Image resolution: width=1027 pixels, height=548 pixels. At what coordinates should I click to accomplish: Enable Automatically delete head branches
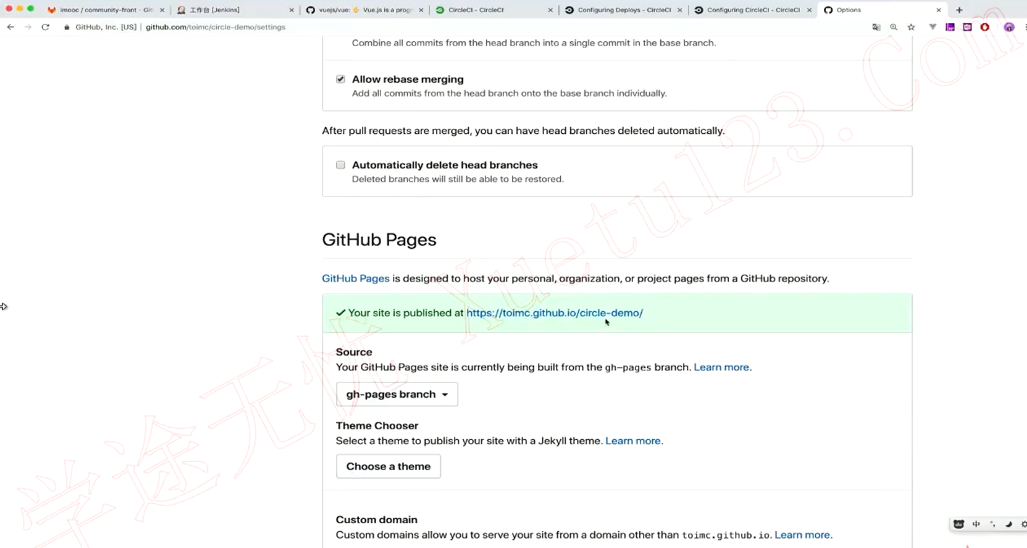click(x=341, y=165)
